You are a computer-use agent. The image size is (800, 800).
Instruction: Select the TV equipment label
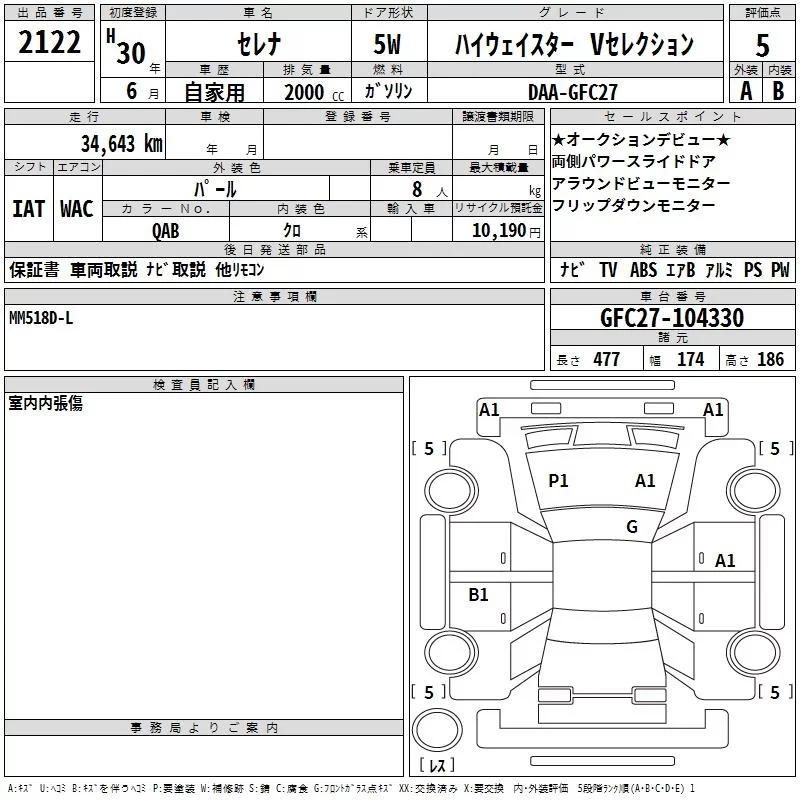pos(608,270)
